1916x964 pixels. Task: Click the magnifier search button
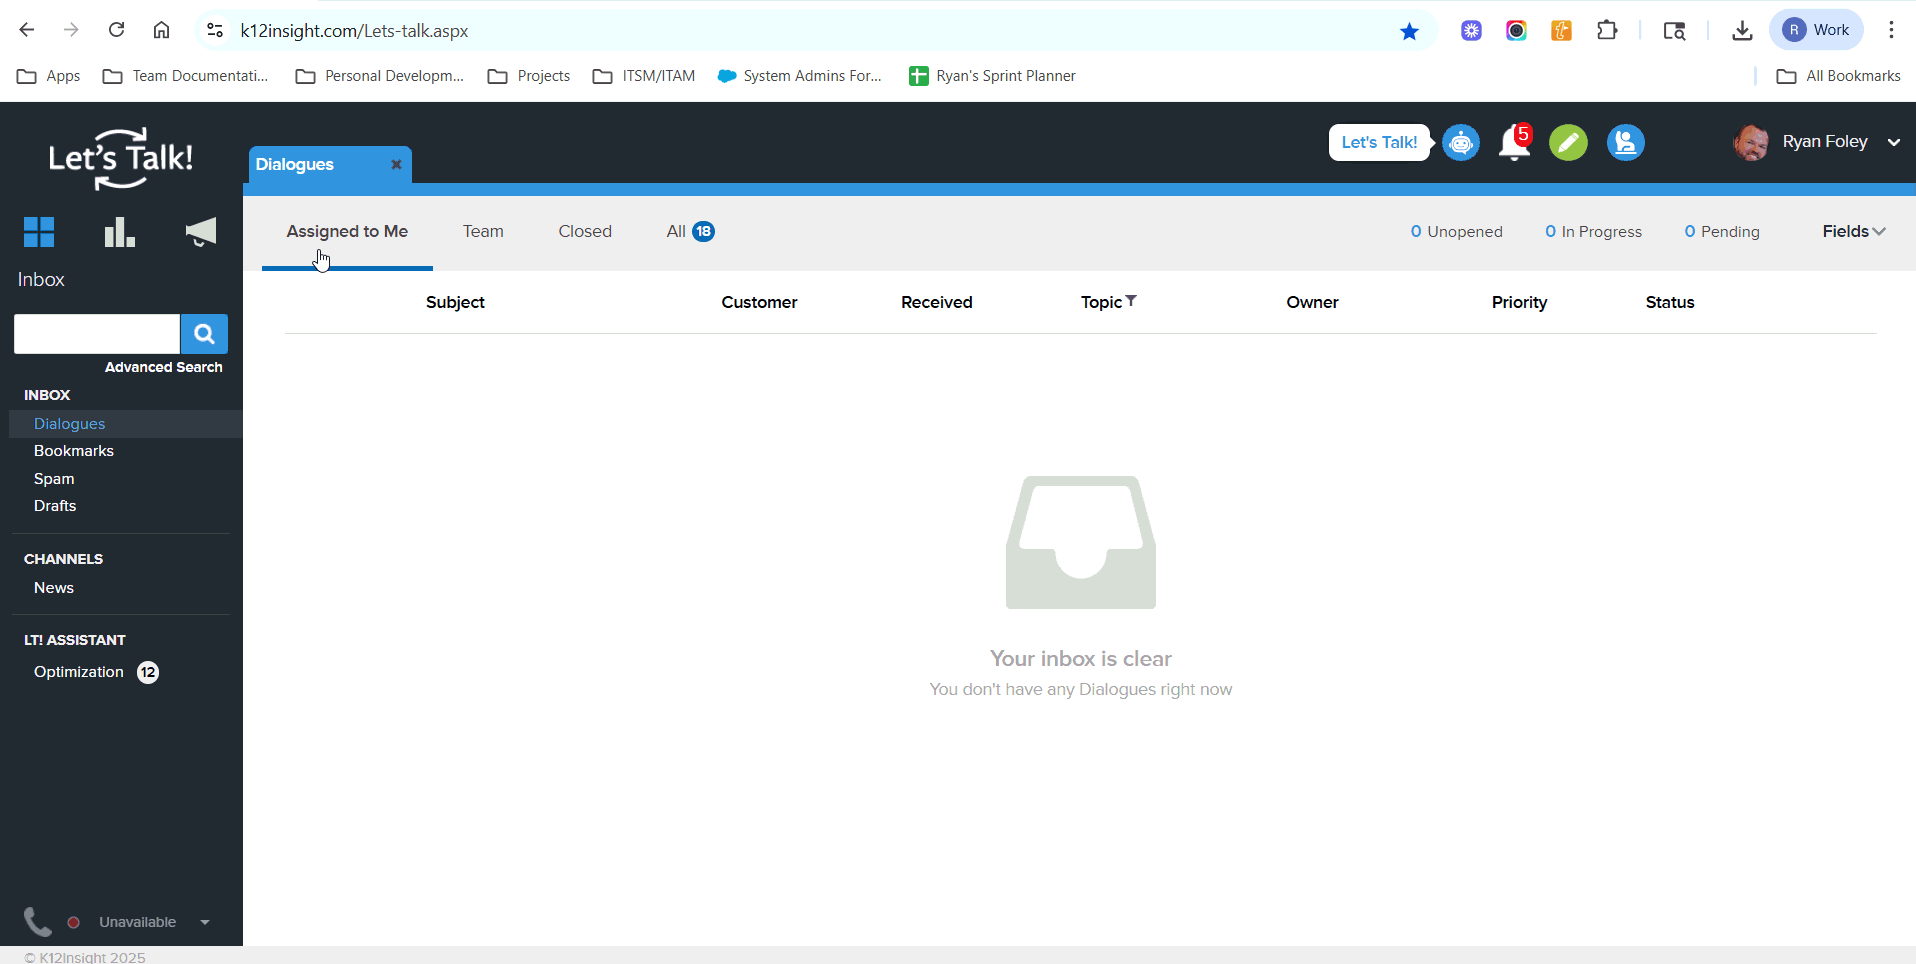[204, 334]
